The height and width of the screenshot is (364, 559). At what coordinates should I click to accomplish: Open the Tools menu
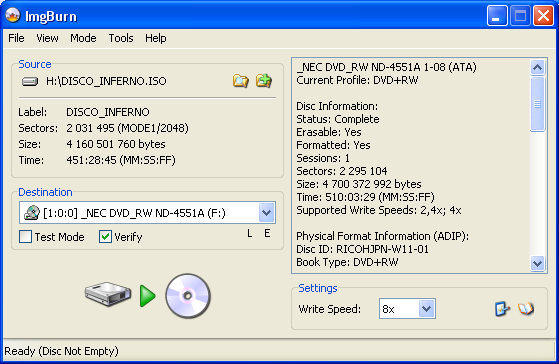[x=121, y=38]
